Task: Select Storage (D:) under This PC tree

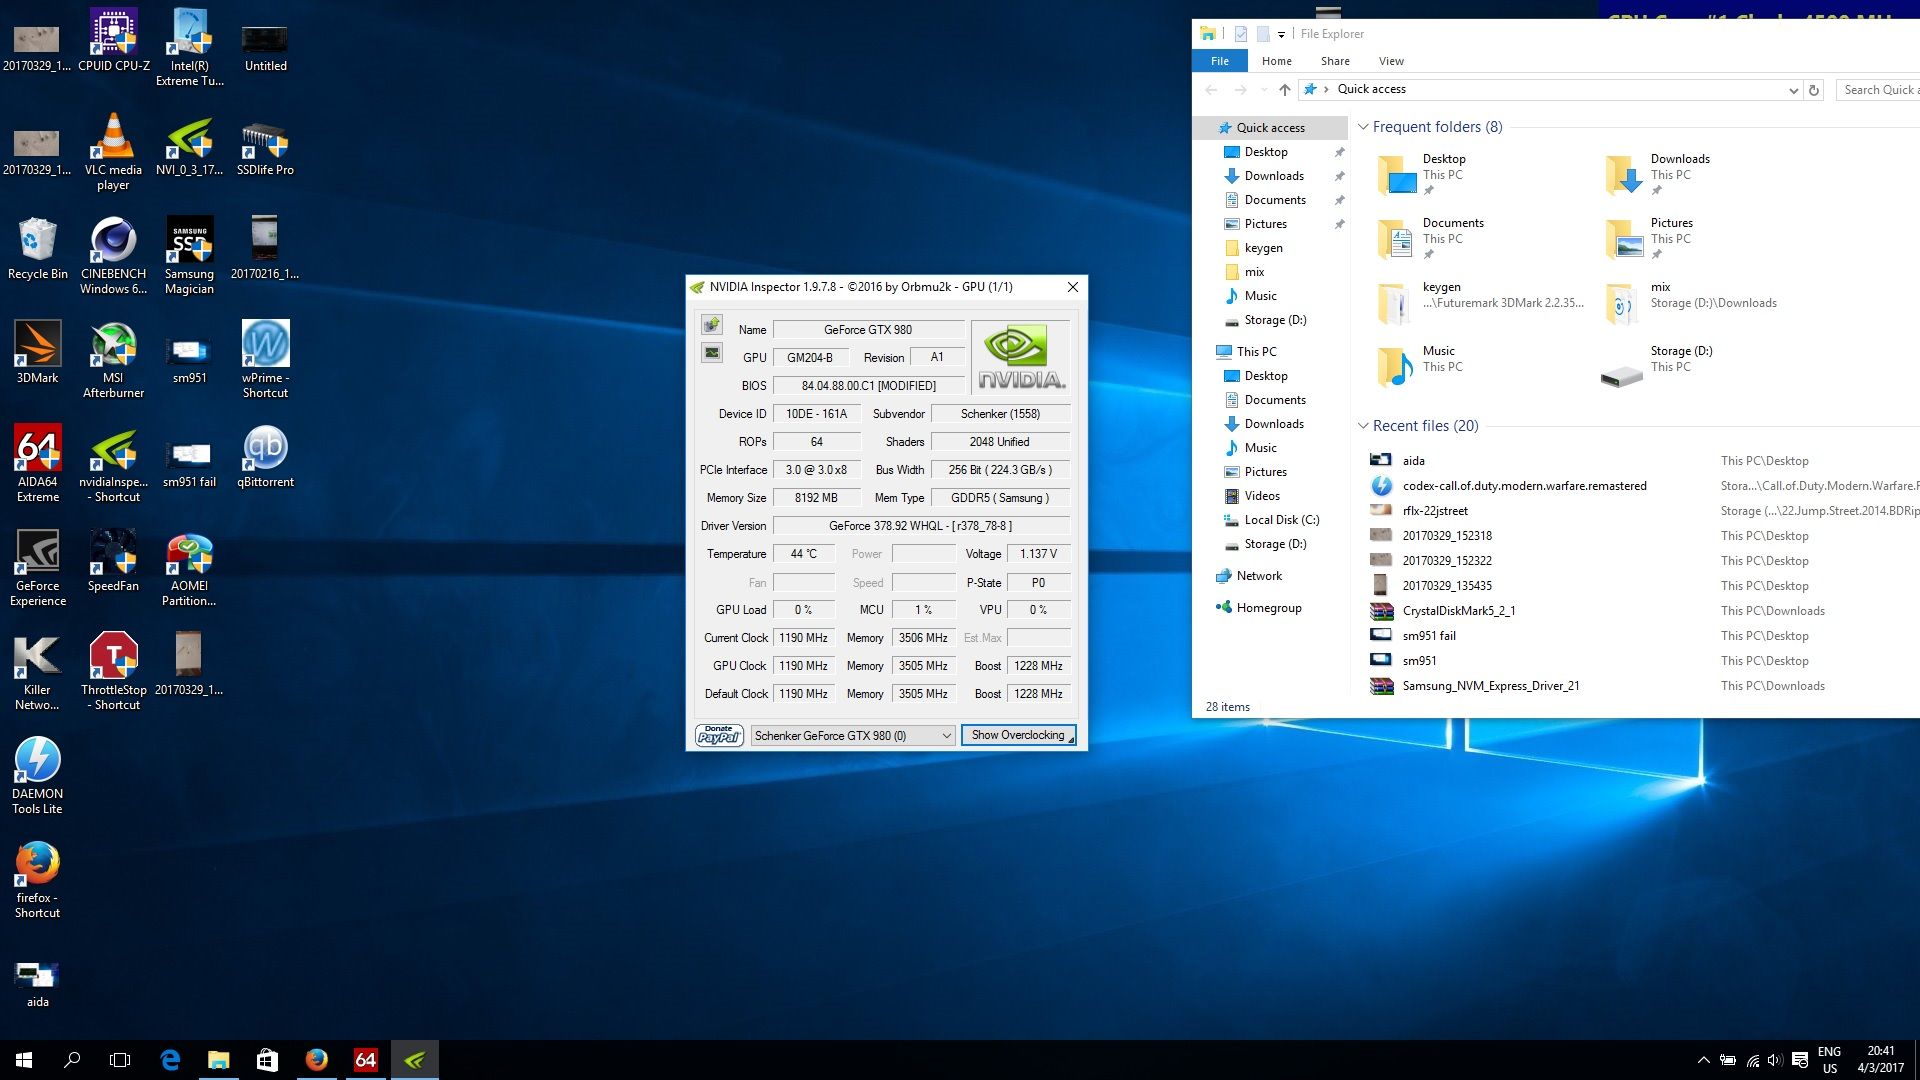Action: (x=1275, y=544)
